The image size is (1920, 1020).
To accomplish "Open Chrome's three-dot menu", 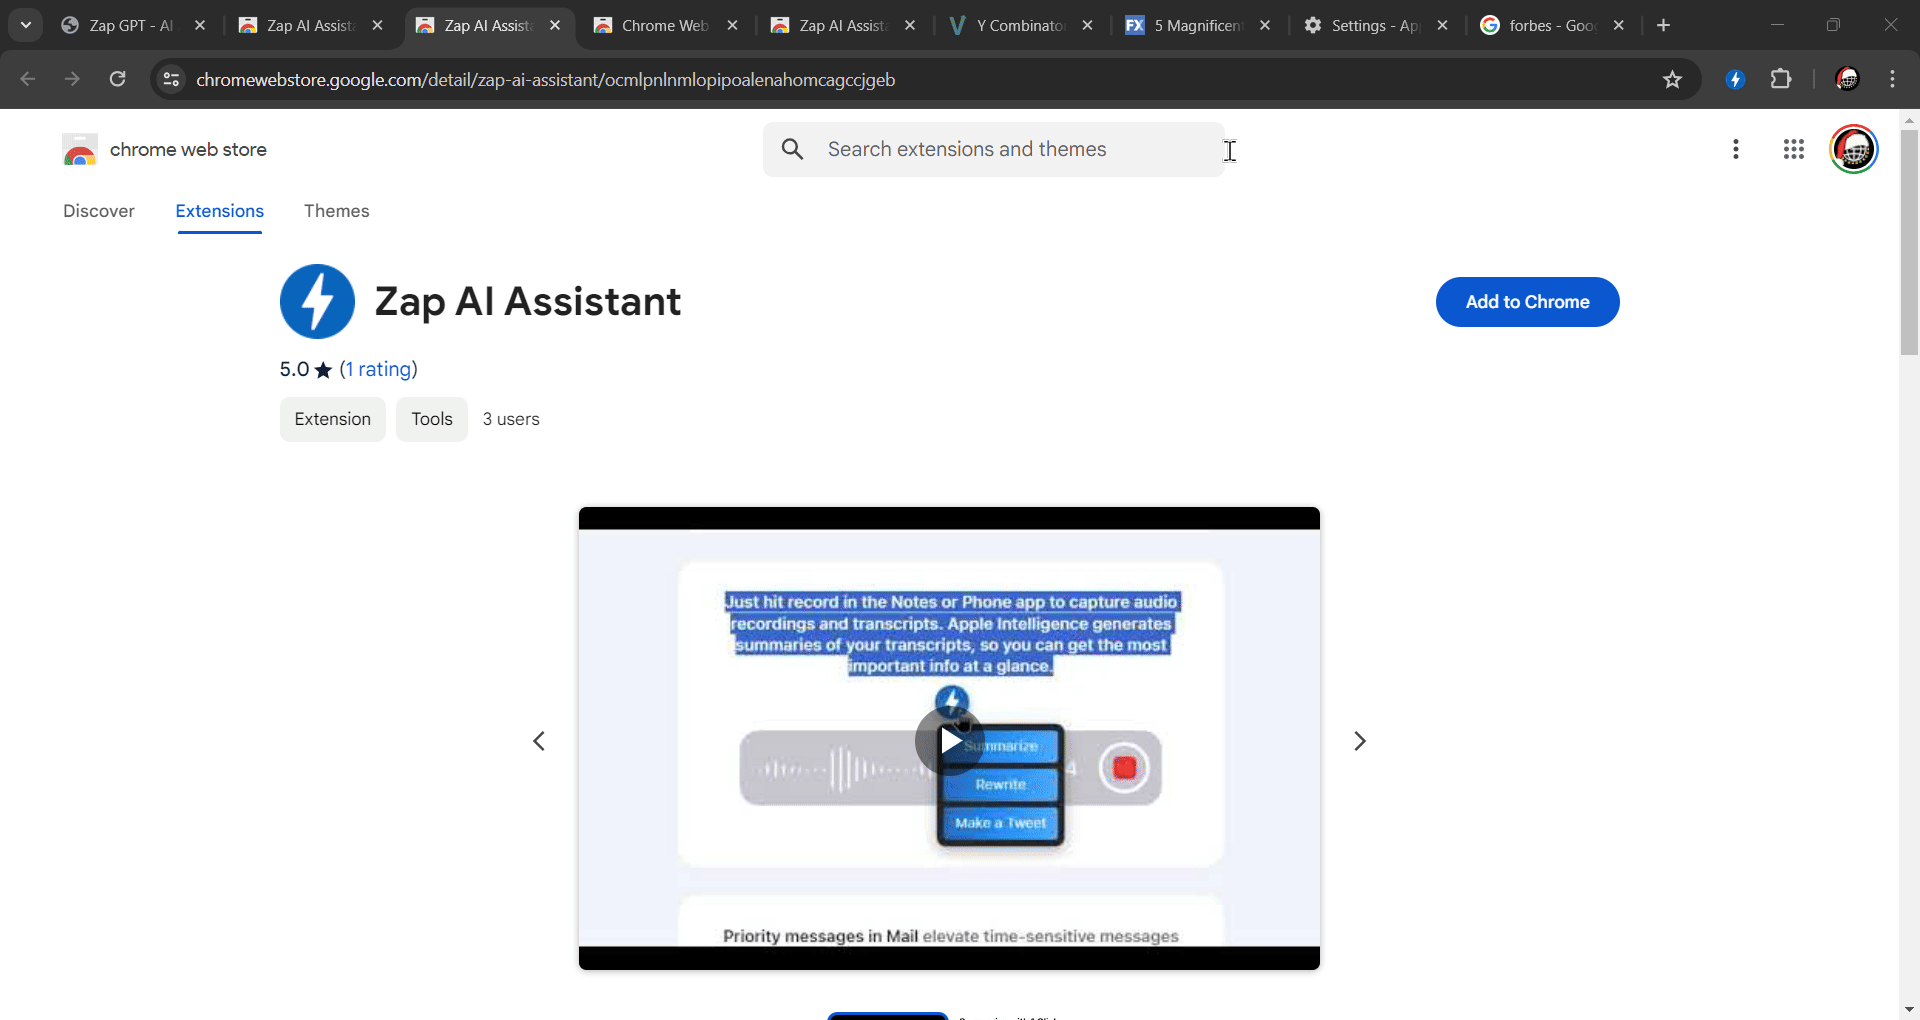I will [x=1892, y=79].
